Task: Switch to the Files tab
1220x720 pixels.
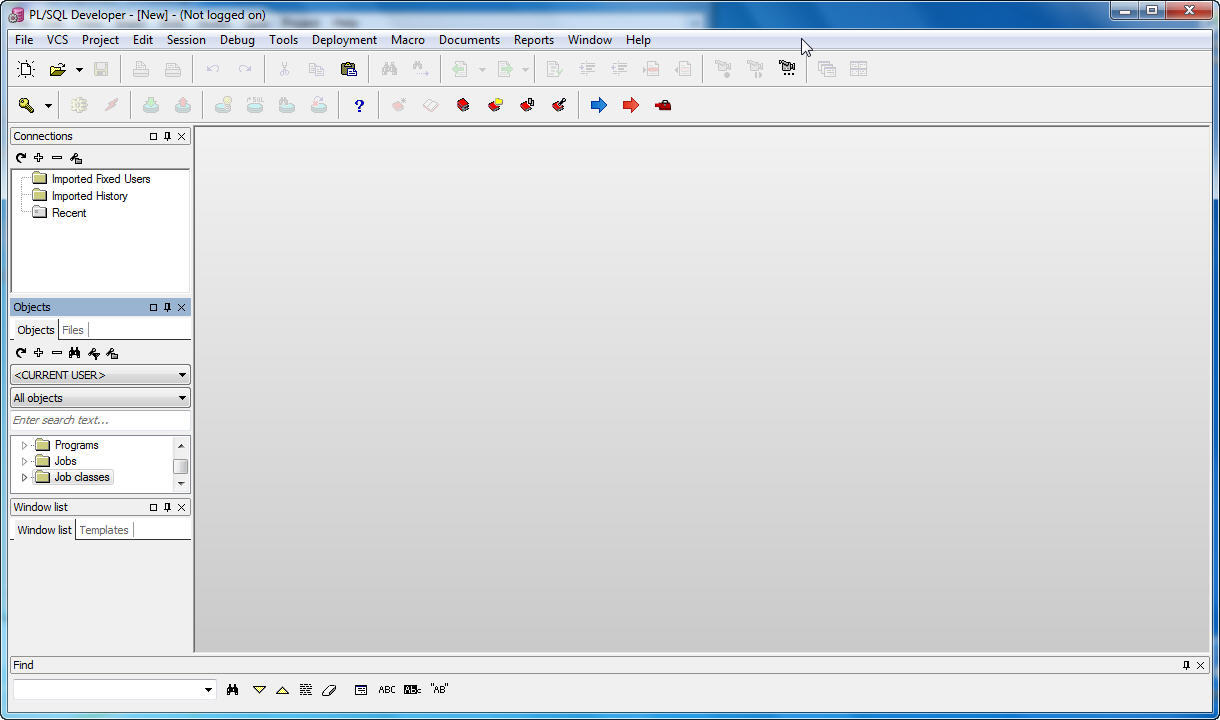Action: [73, 330]
